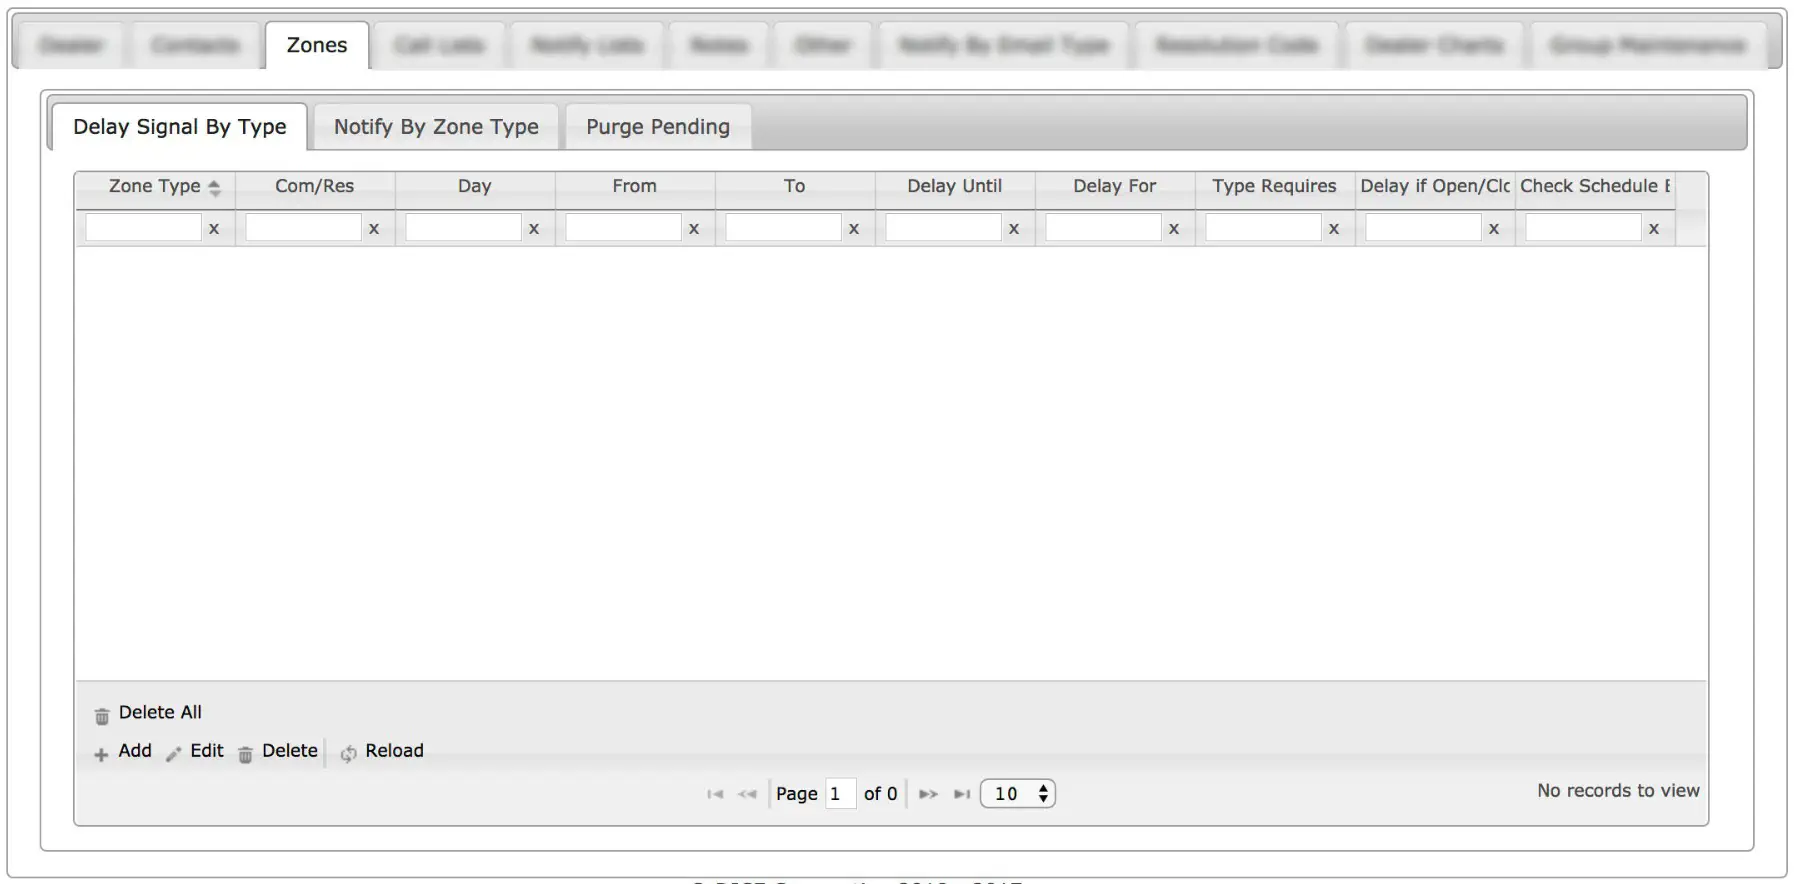The image size is (1796, 884).
Task: Sort by the To column header
Action: [x=795, y=186]
